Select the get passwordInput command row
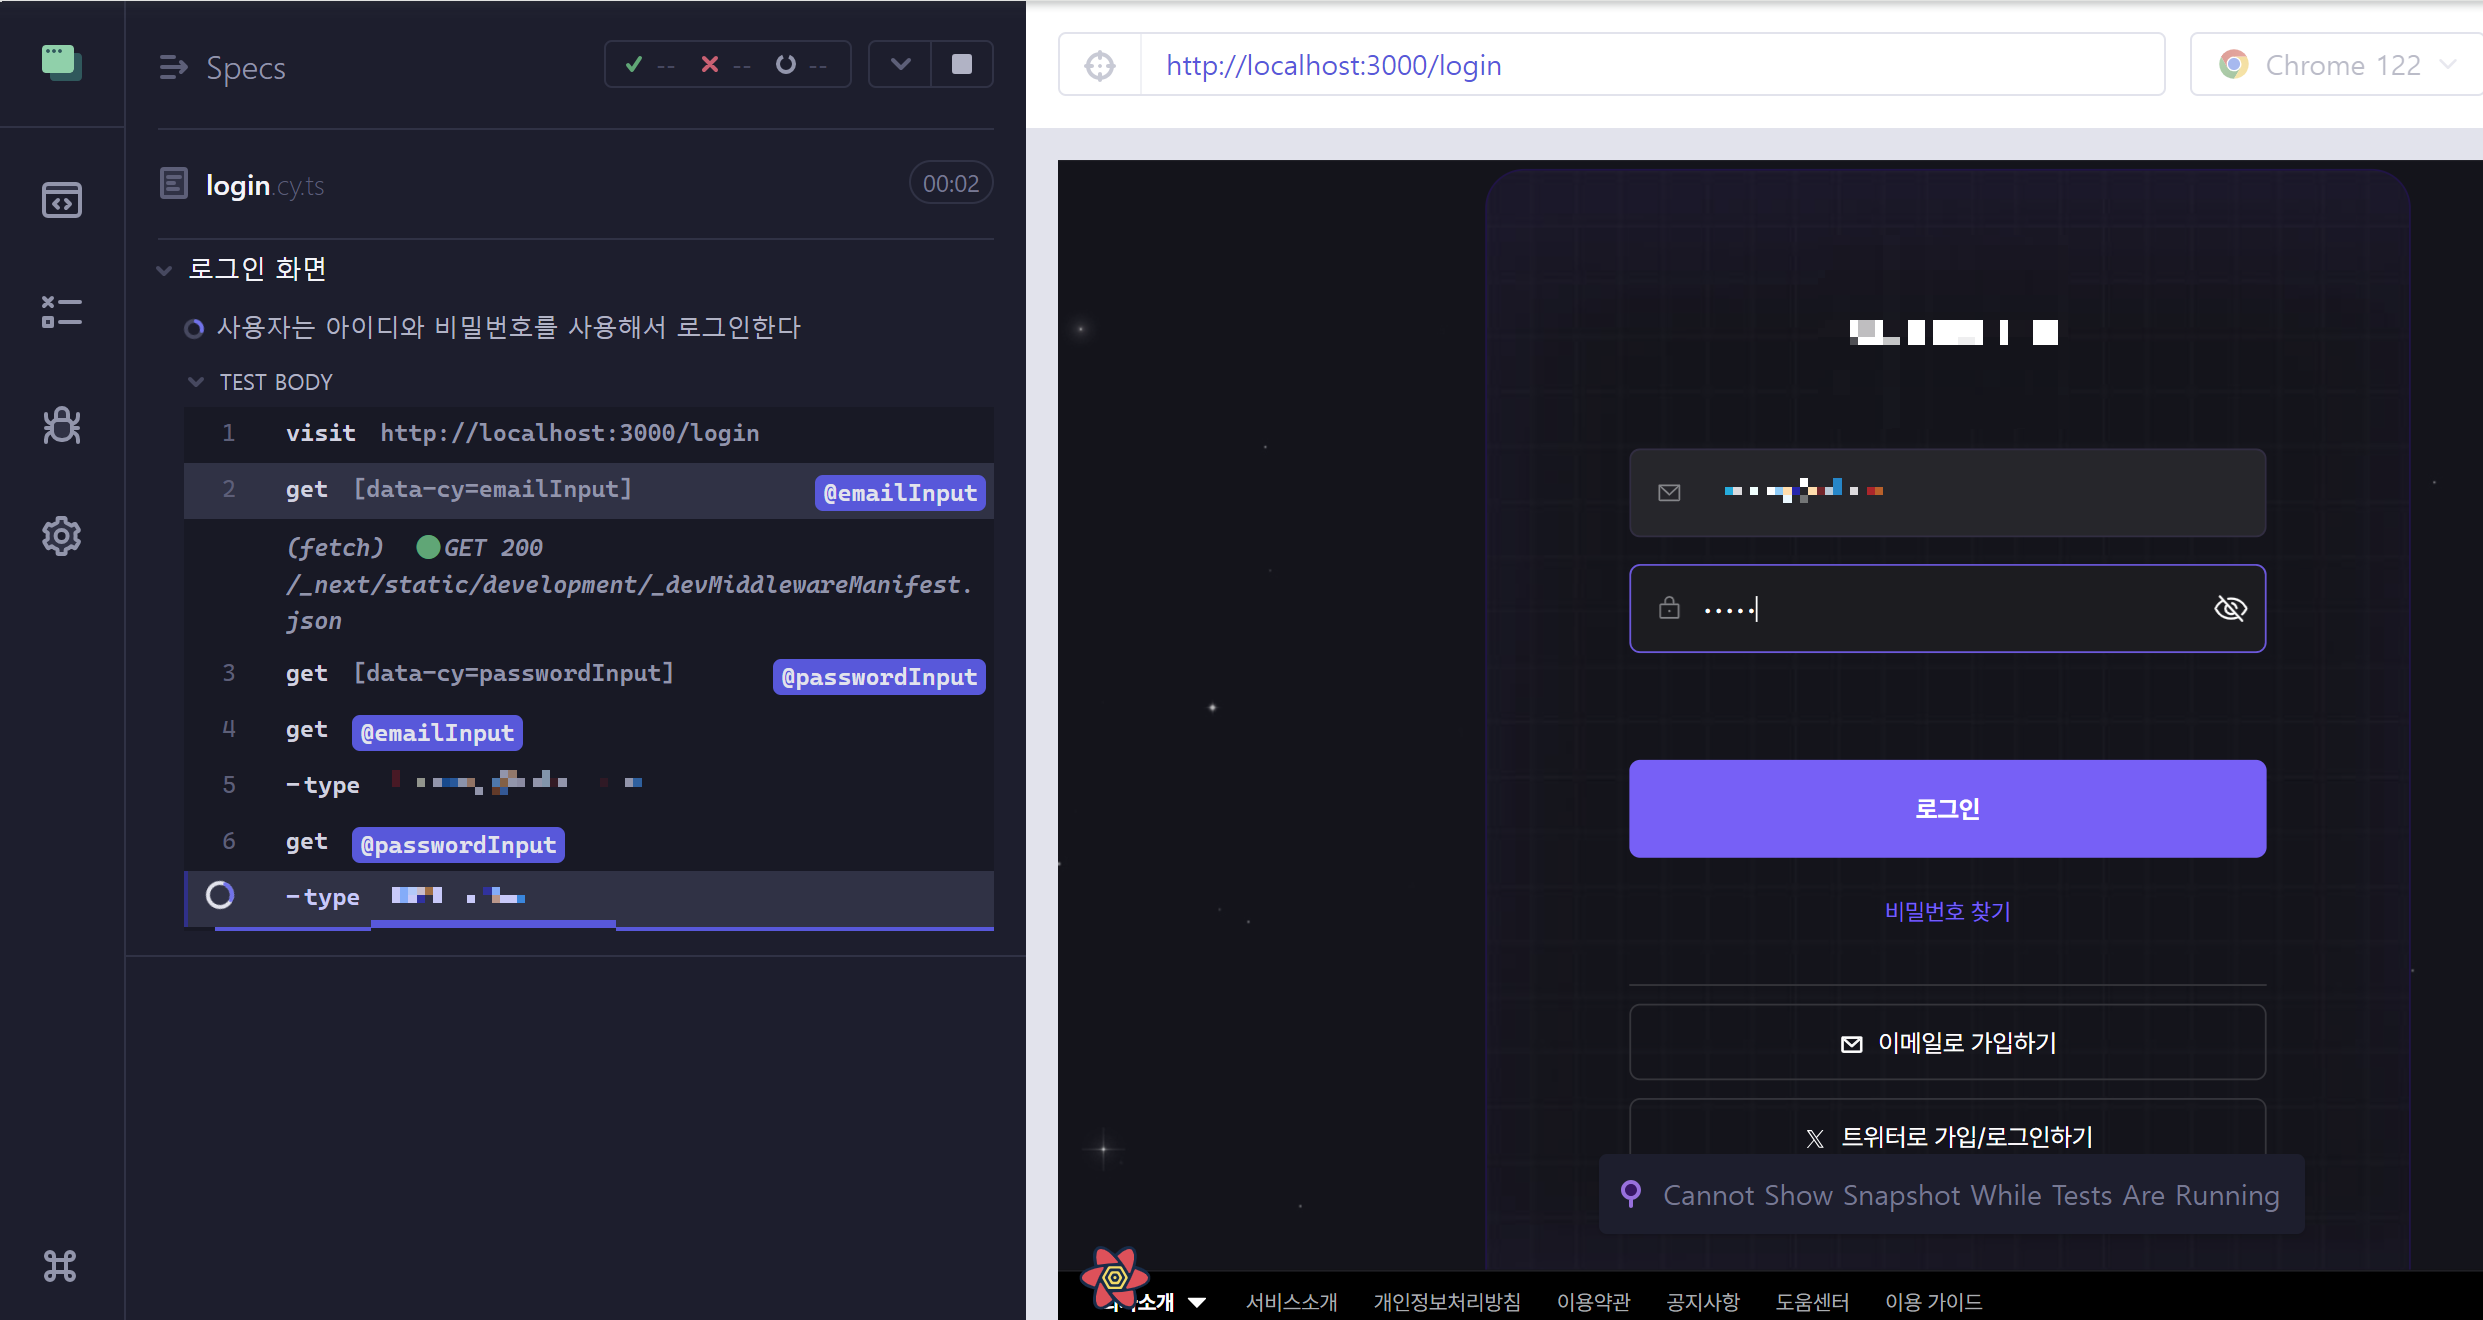 [x=480, y=674]
